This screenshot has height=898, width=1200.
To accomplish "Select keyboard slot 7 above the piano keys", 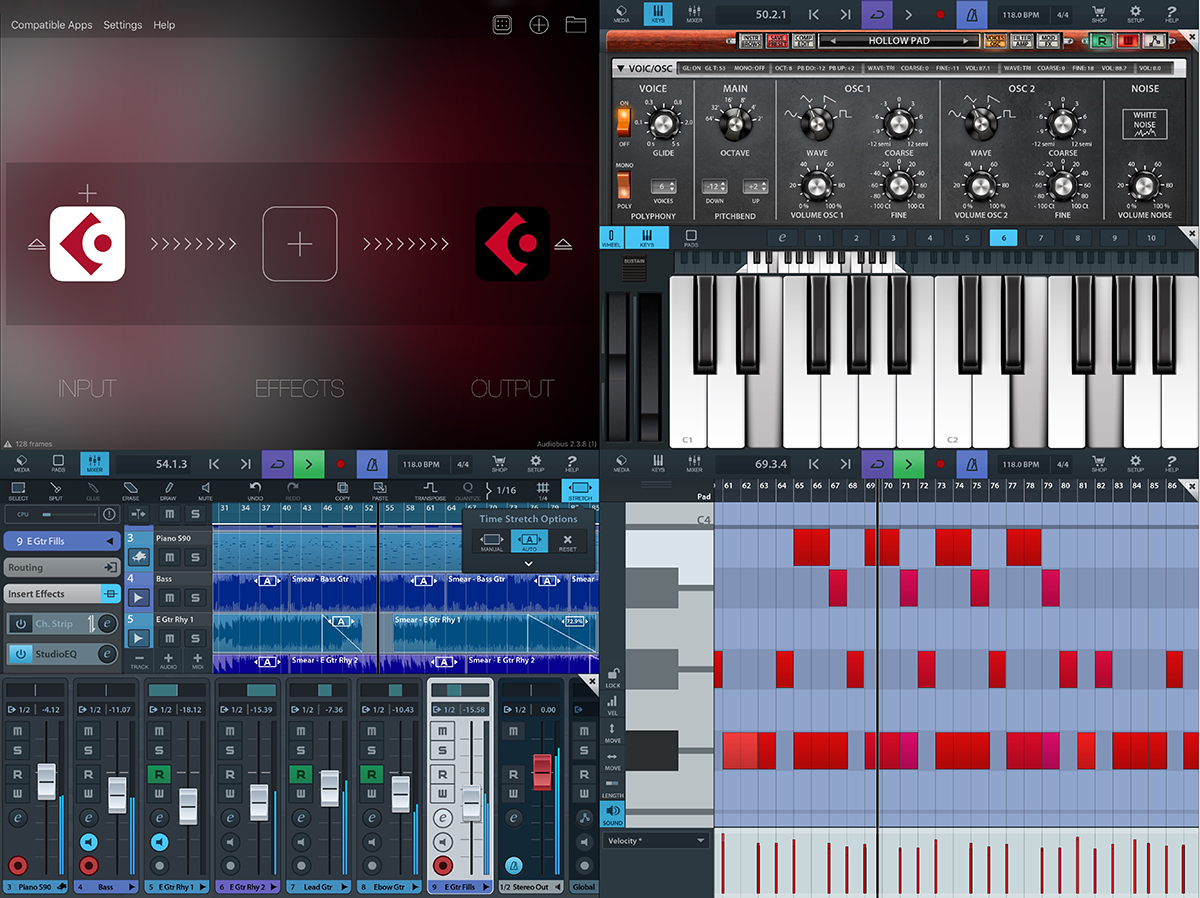I will (1041, 237).
